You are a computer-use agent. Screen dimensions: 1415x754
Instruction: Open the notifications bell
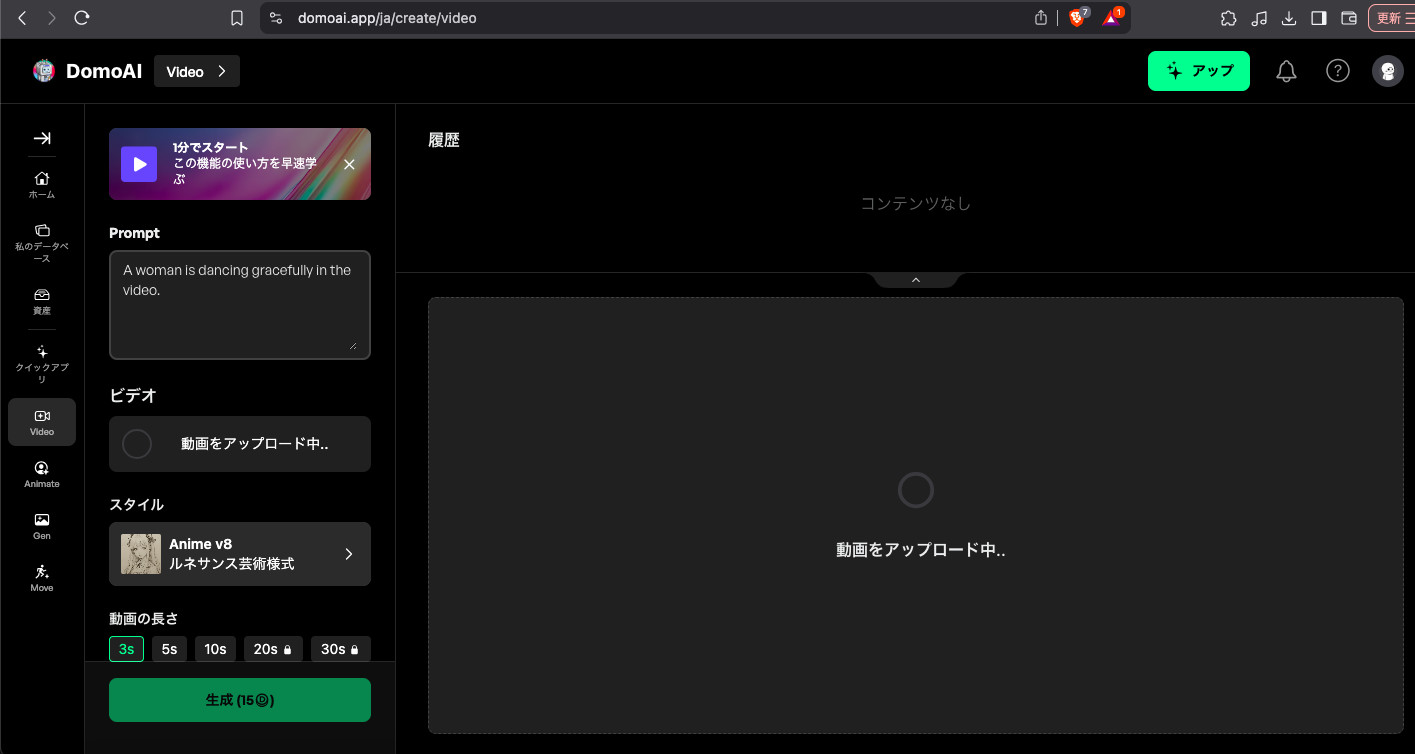pos(1287,71)
